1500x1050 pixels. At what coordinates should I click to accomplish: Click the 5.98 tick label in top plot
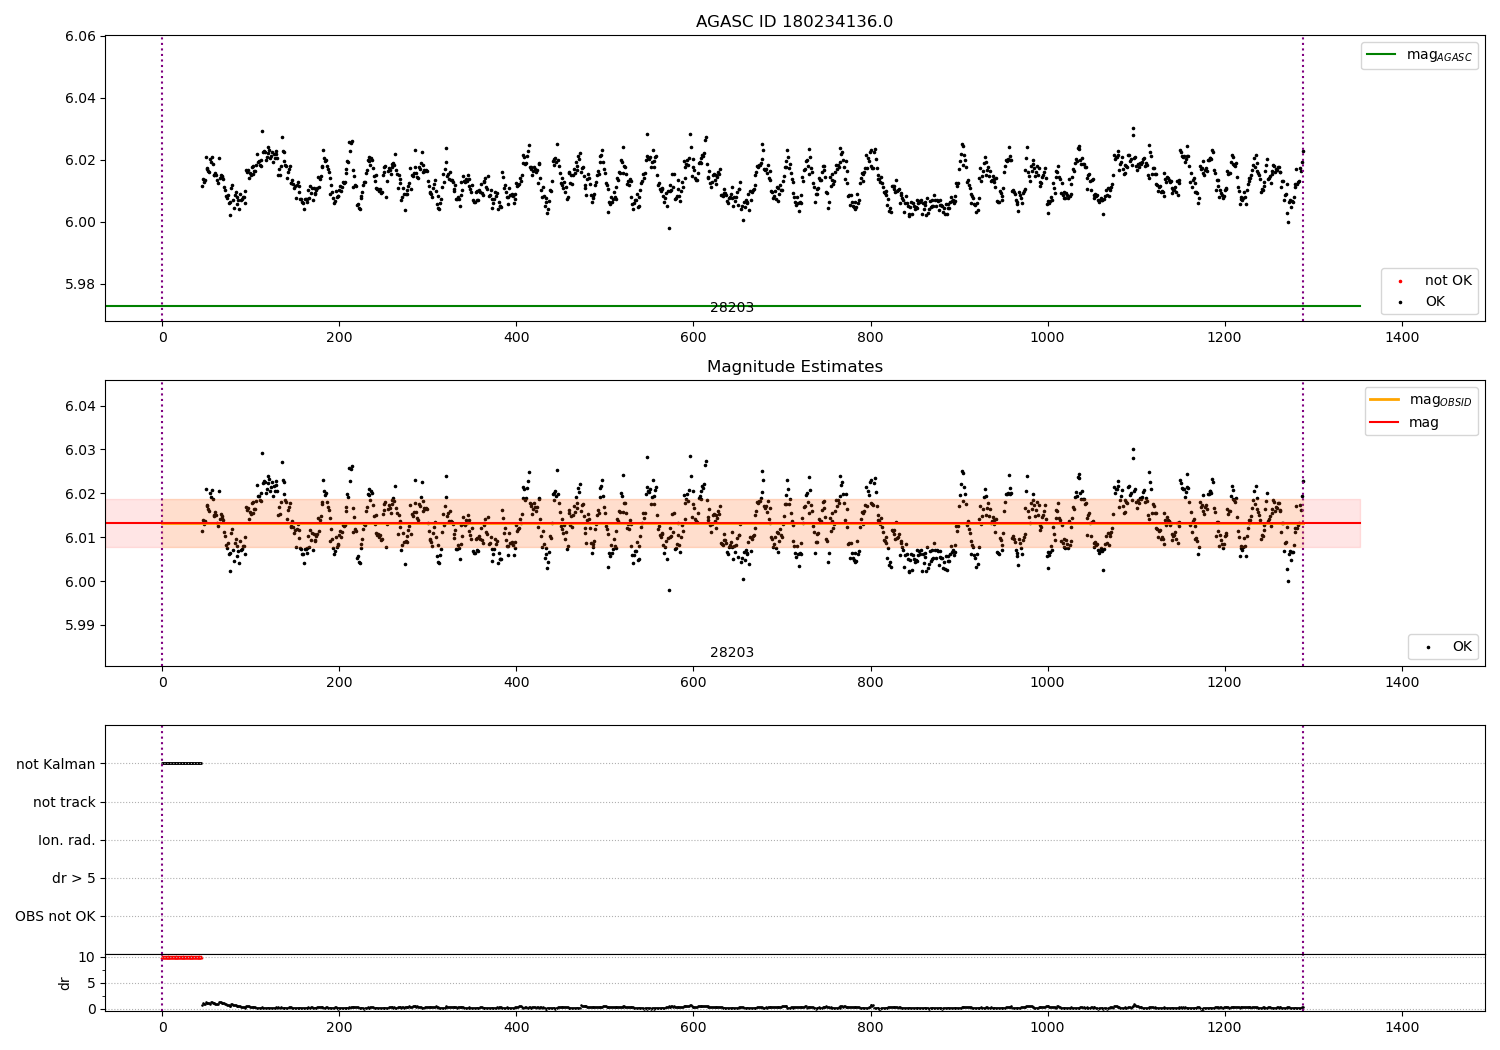coord(80,284)
